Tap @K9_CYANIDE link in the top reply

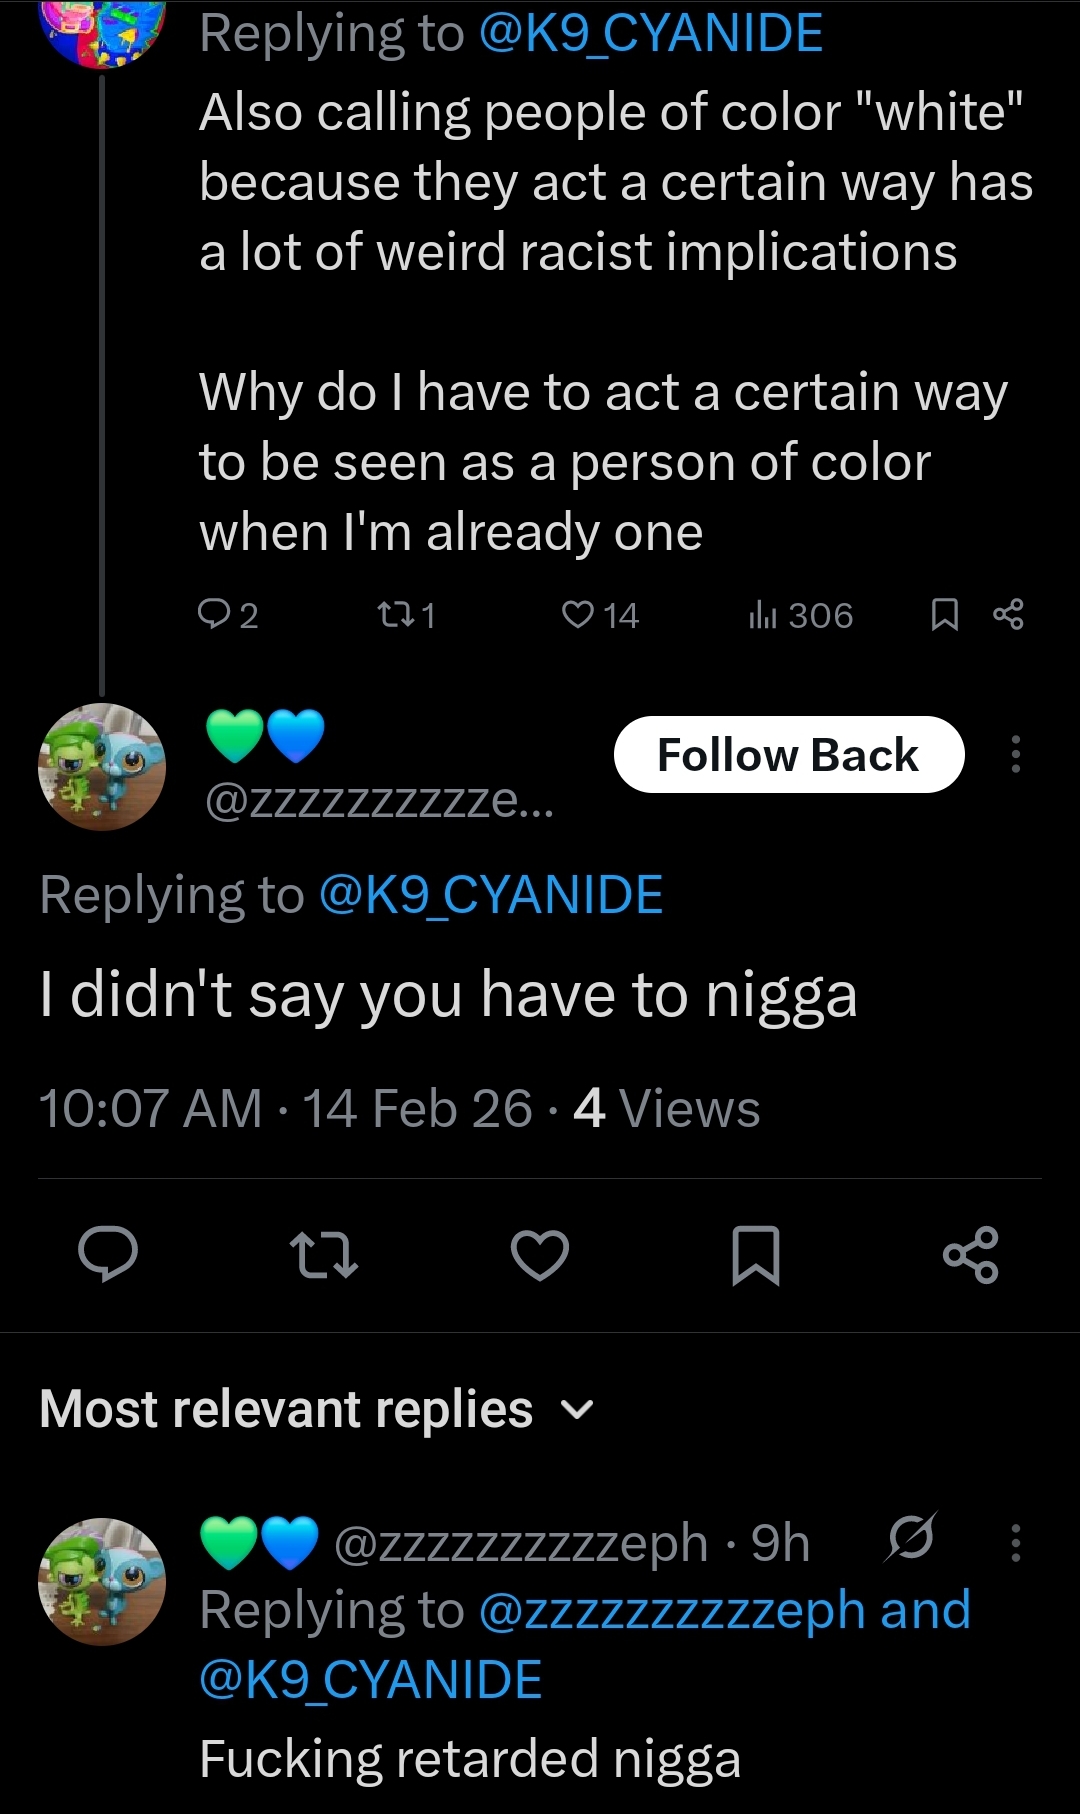point(651,33)
